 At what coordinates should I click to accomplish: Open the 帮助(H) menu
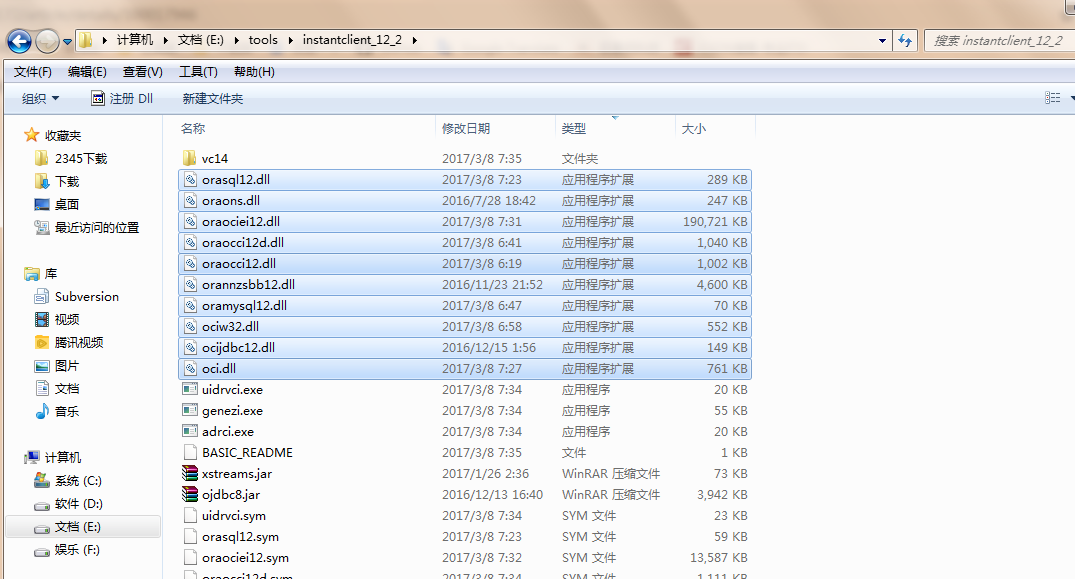tap(254, 72)
